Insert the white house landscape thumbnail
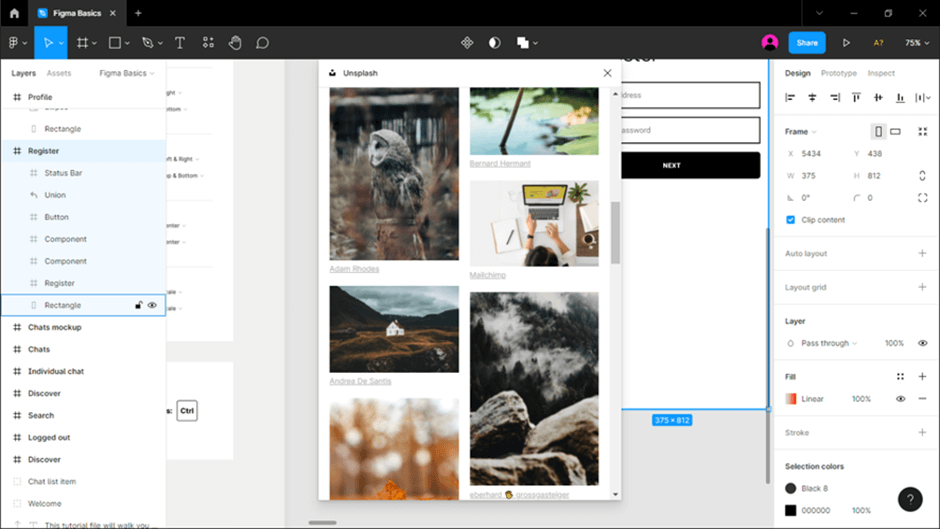This screenshot has height=529, width=940. tap(394, 329)
